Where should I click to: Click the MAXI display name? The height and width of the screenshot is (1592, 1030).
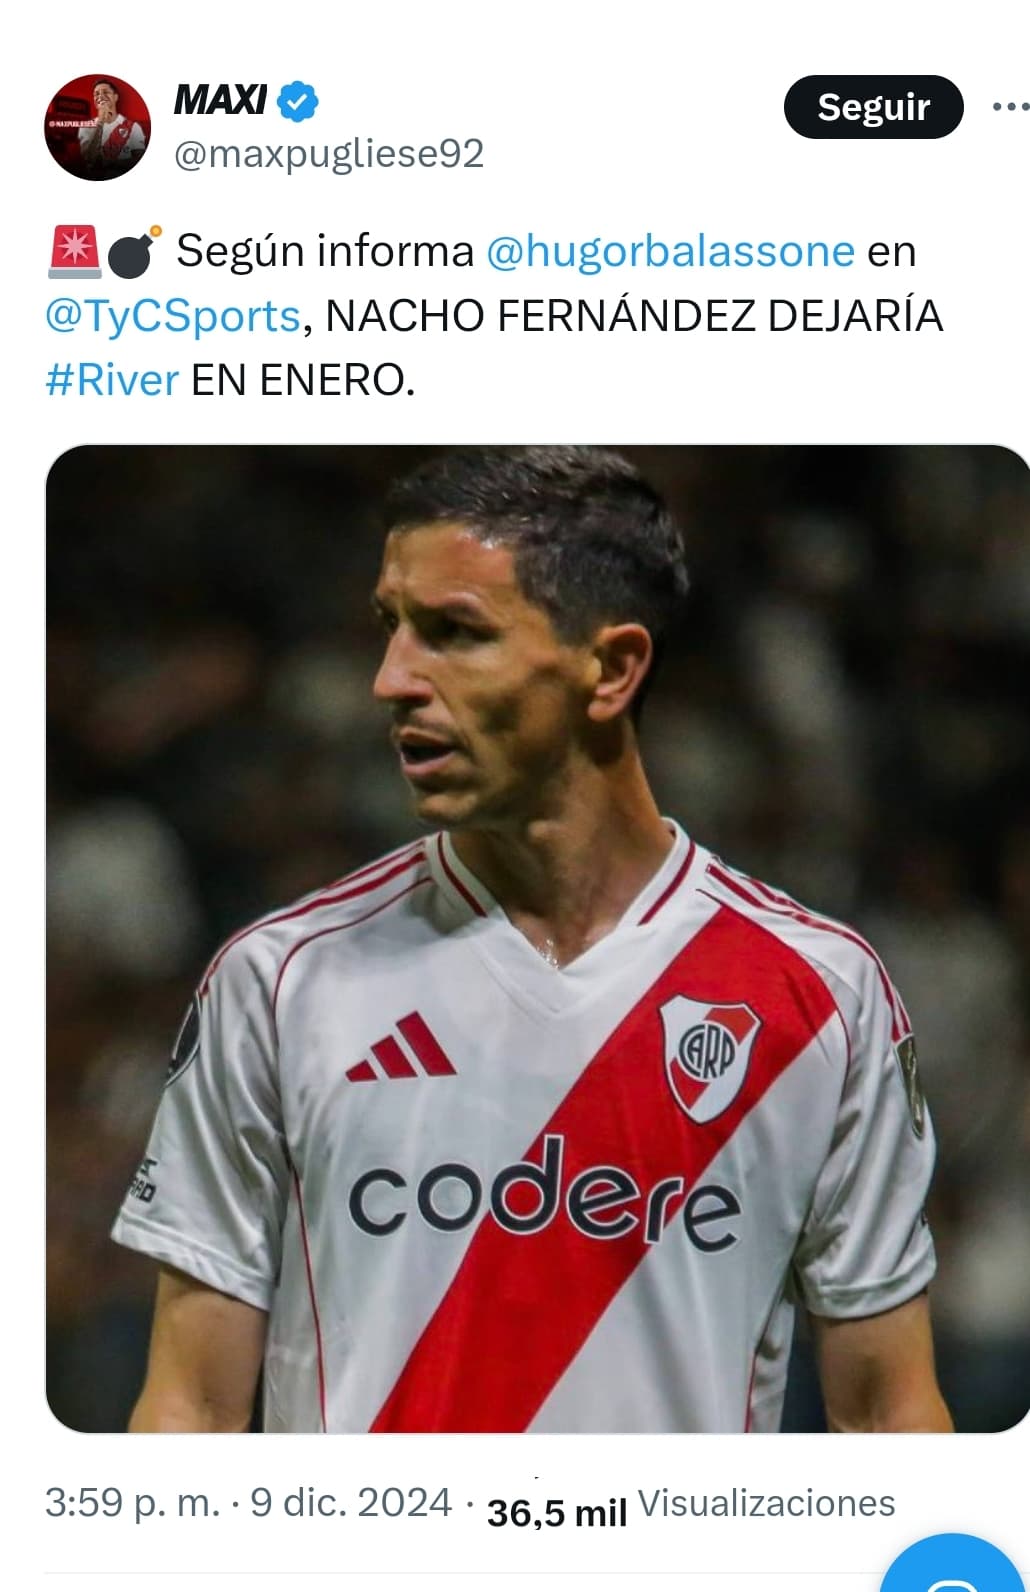220,100
